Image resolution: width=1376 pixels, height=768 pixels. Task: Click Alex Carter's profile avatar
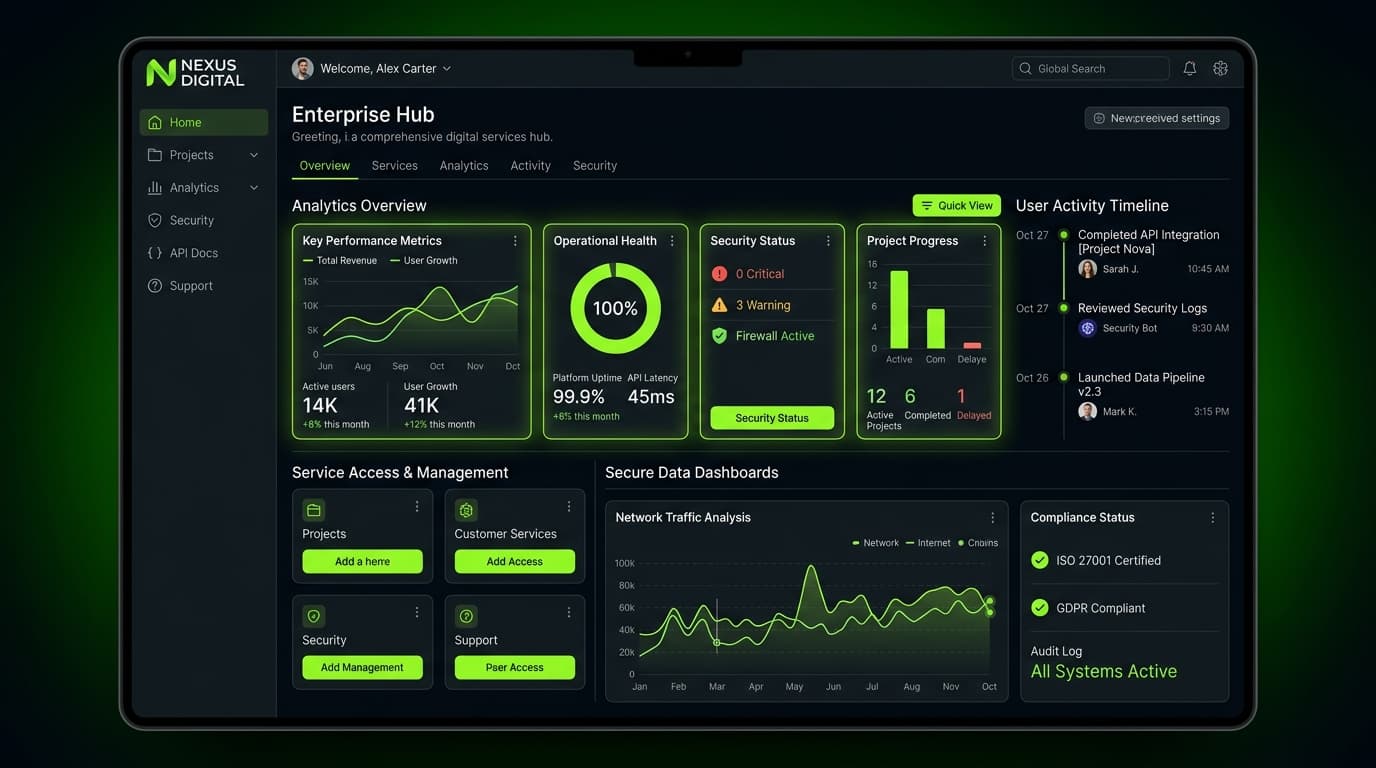[302, 68]
